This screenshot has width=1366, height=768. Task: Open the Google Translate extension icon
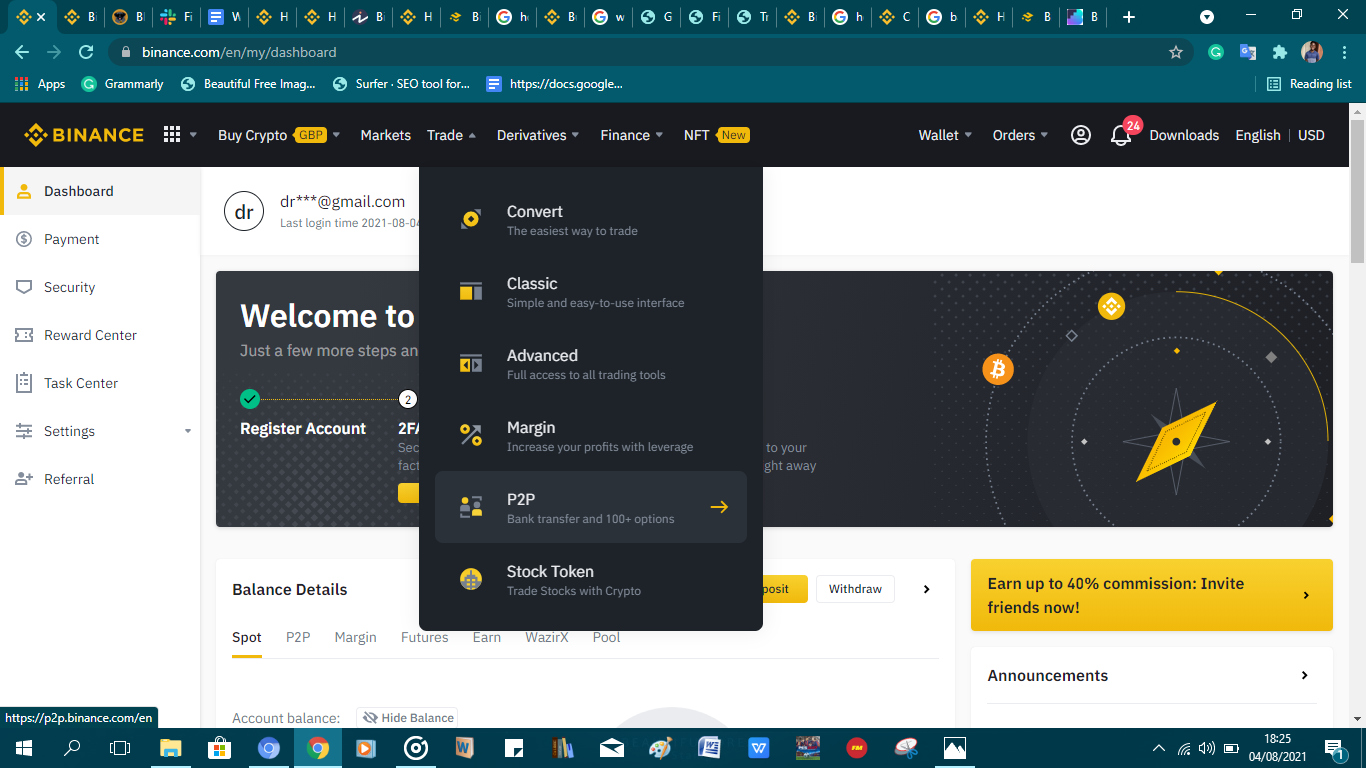[1248, 52]
